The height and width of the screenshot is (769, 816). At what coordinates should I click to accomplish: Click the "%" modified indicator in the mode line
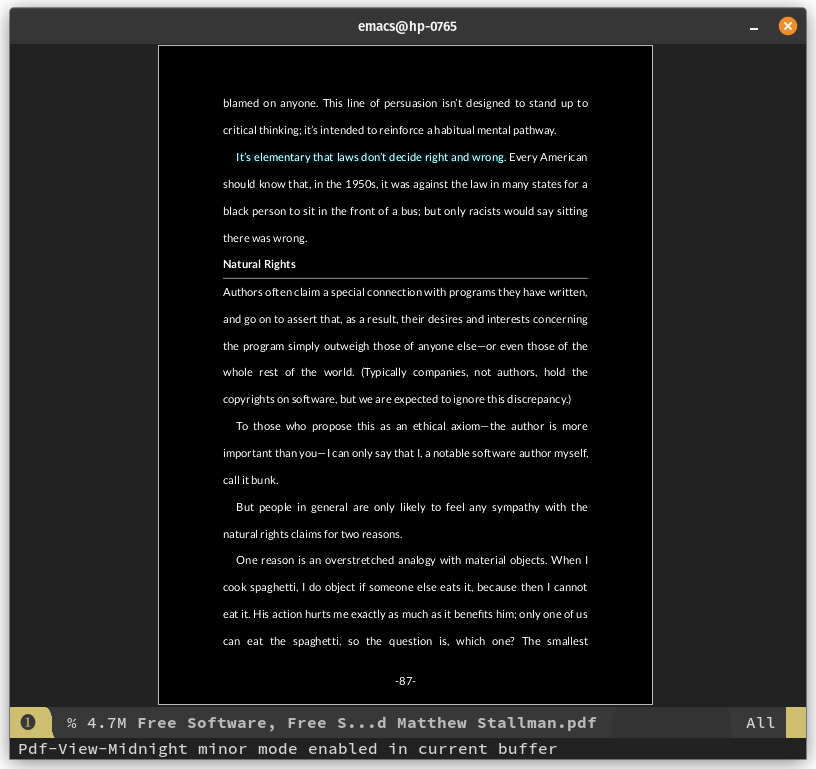point(69,722)
